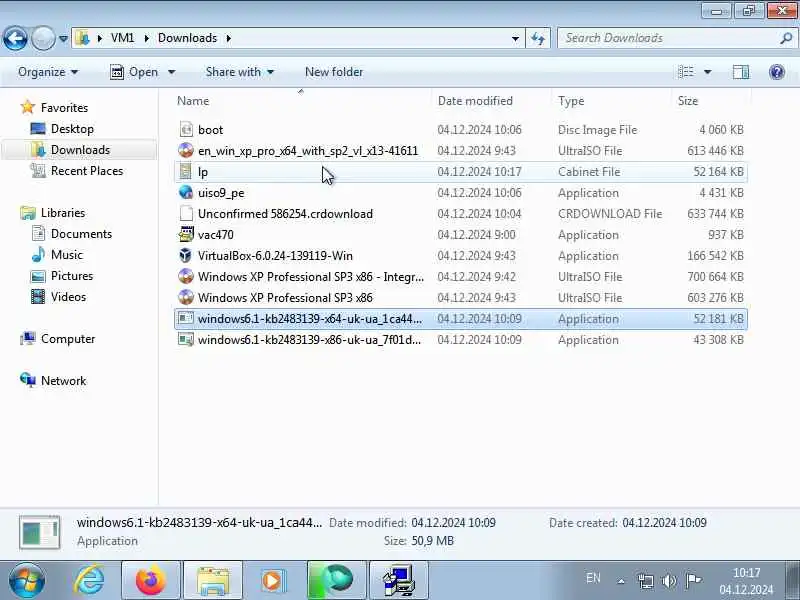Switch to Windows Explorer taskbar button

(x=212, y=581)
